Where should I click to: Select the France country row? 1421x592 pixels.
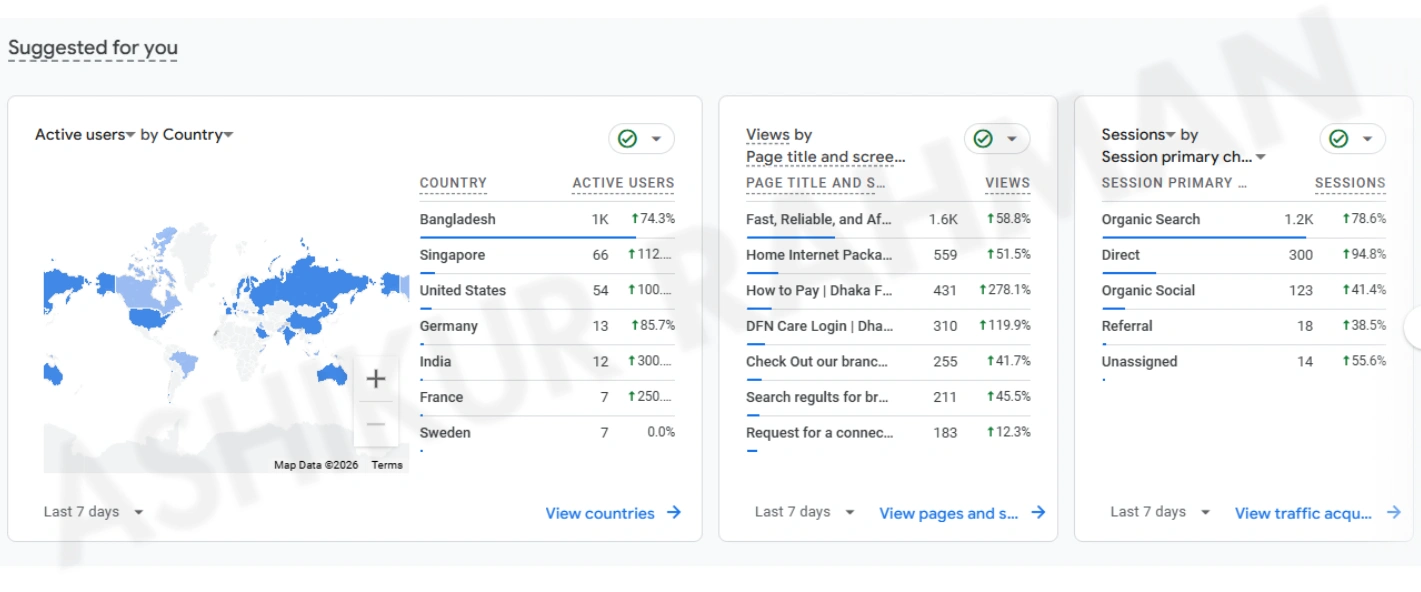[x=547, y=397]
